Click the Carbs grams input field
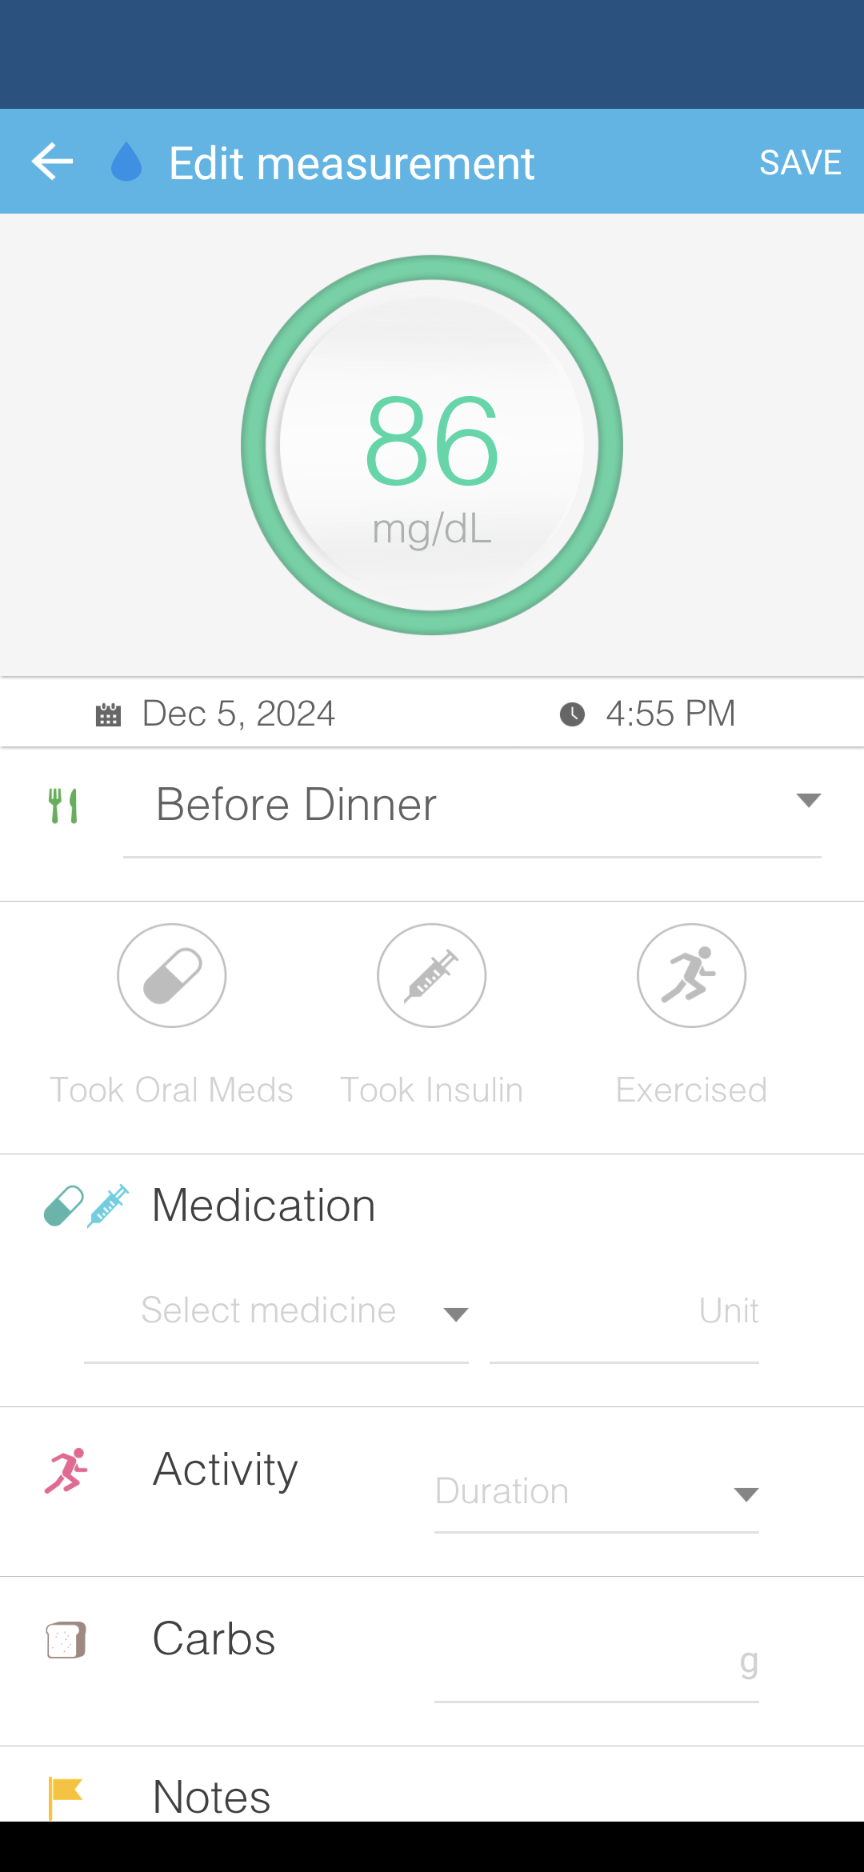The image size is (864, 1872). pyautogui.click(x=597, y=1663)
